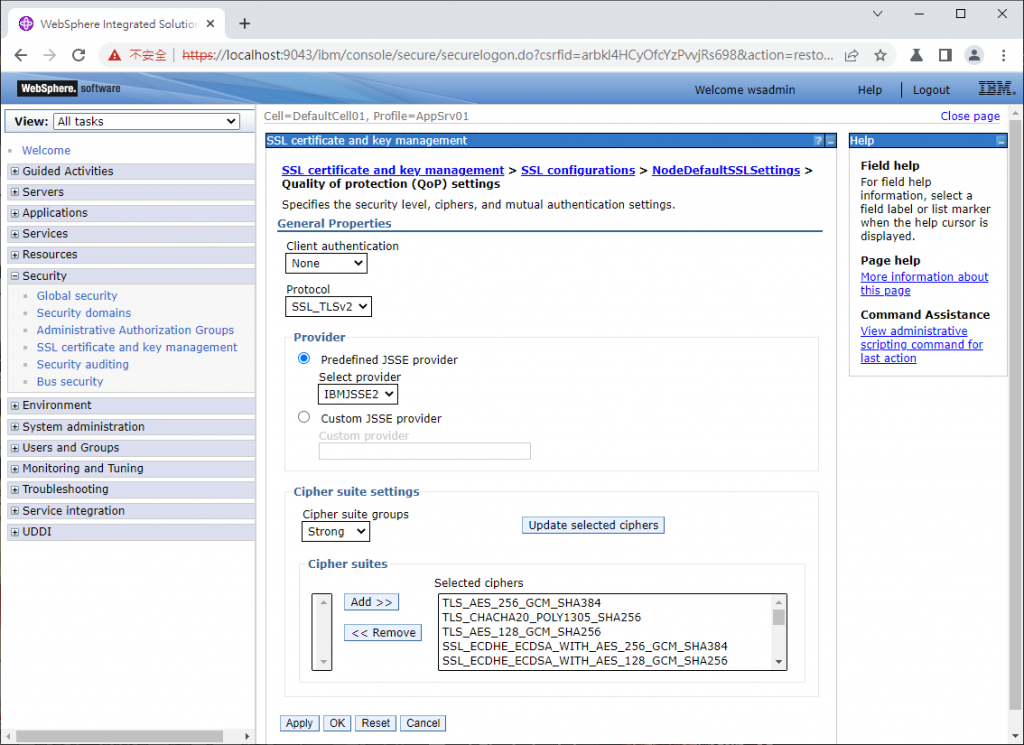Click the IBM logo in the banner

pyautogui.click(x=997, y=88)
